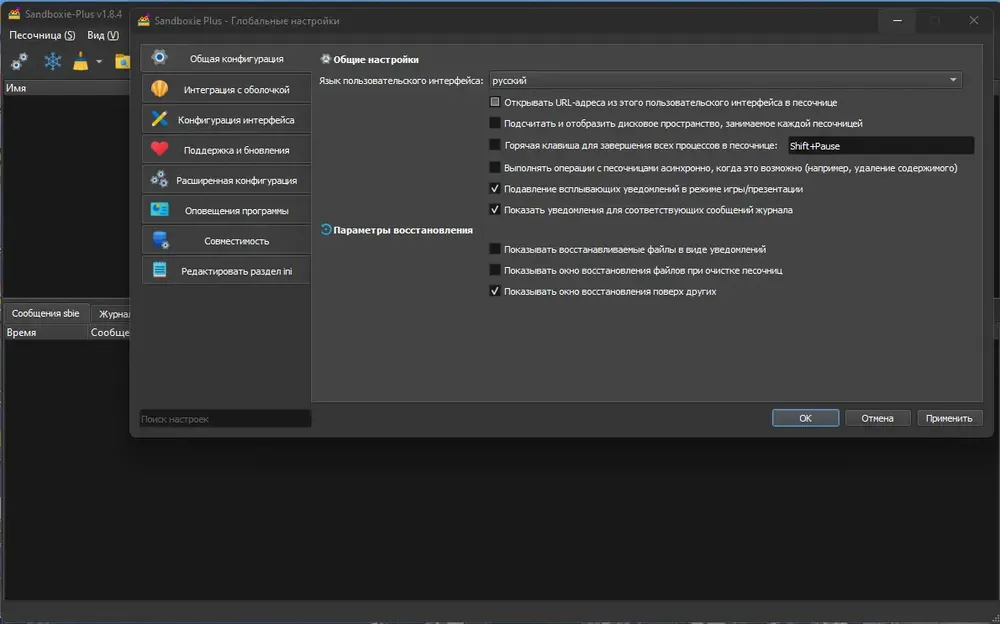This screenshot has width=1000, height=624.
Task: Click the Сообщение column header in messages panel
Action: pos(109,332)
